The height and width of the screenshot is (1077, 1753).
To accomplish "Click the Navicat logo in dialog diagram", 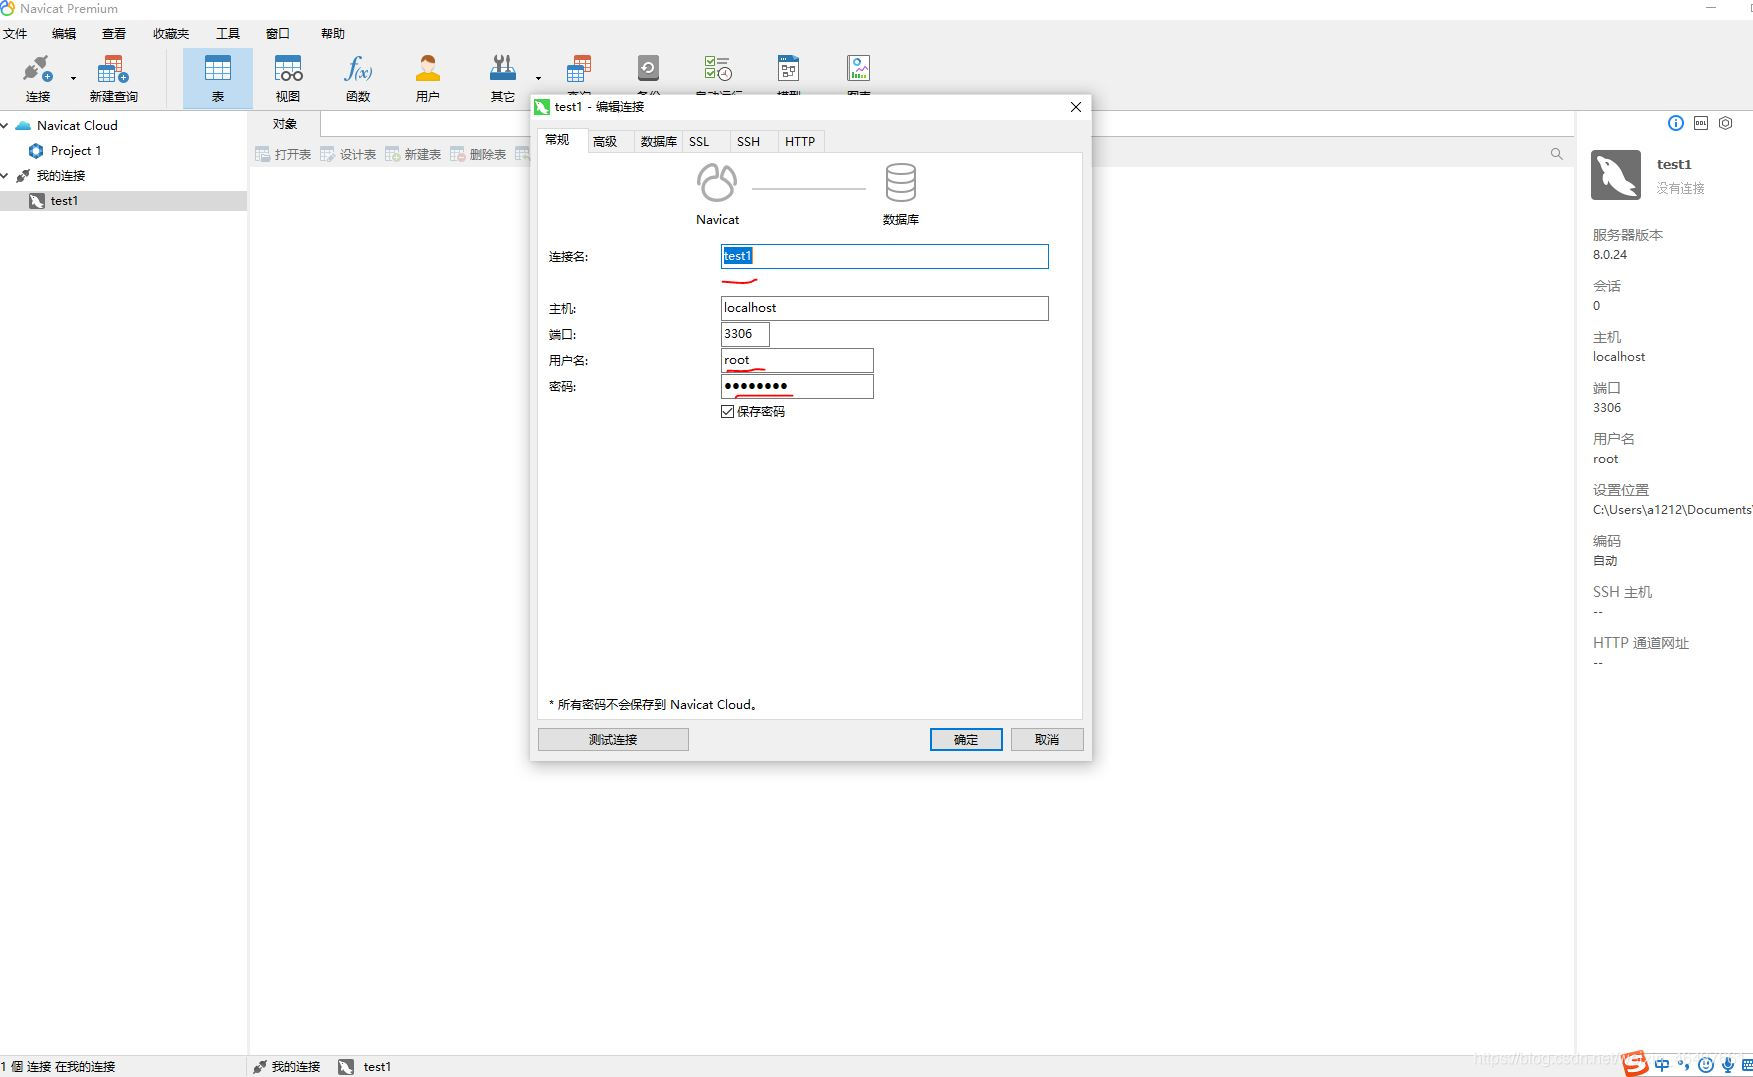I will [717, 183].
